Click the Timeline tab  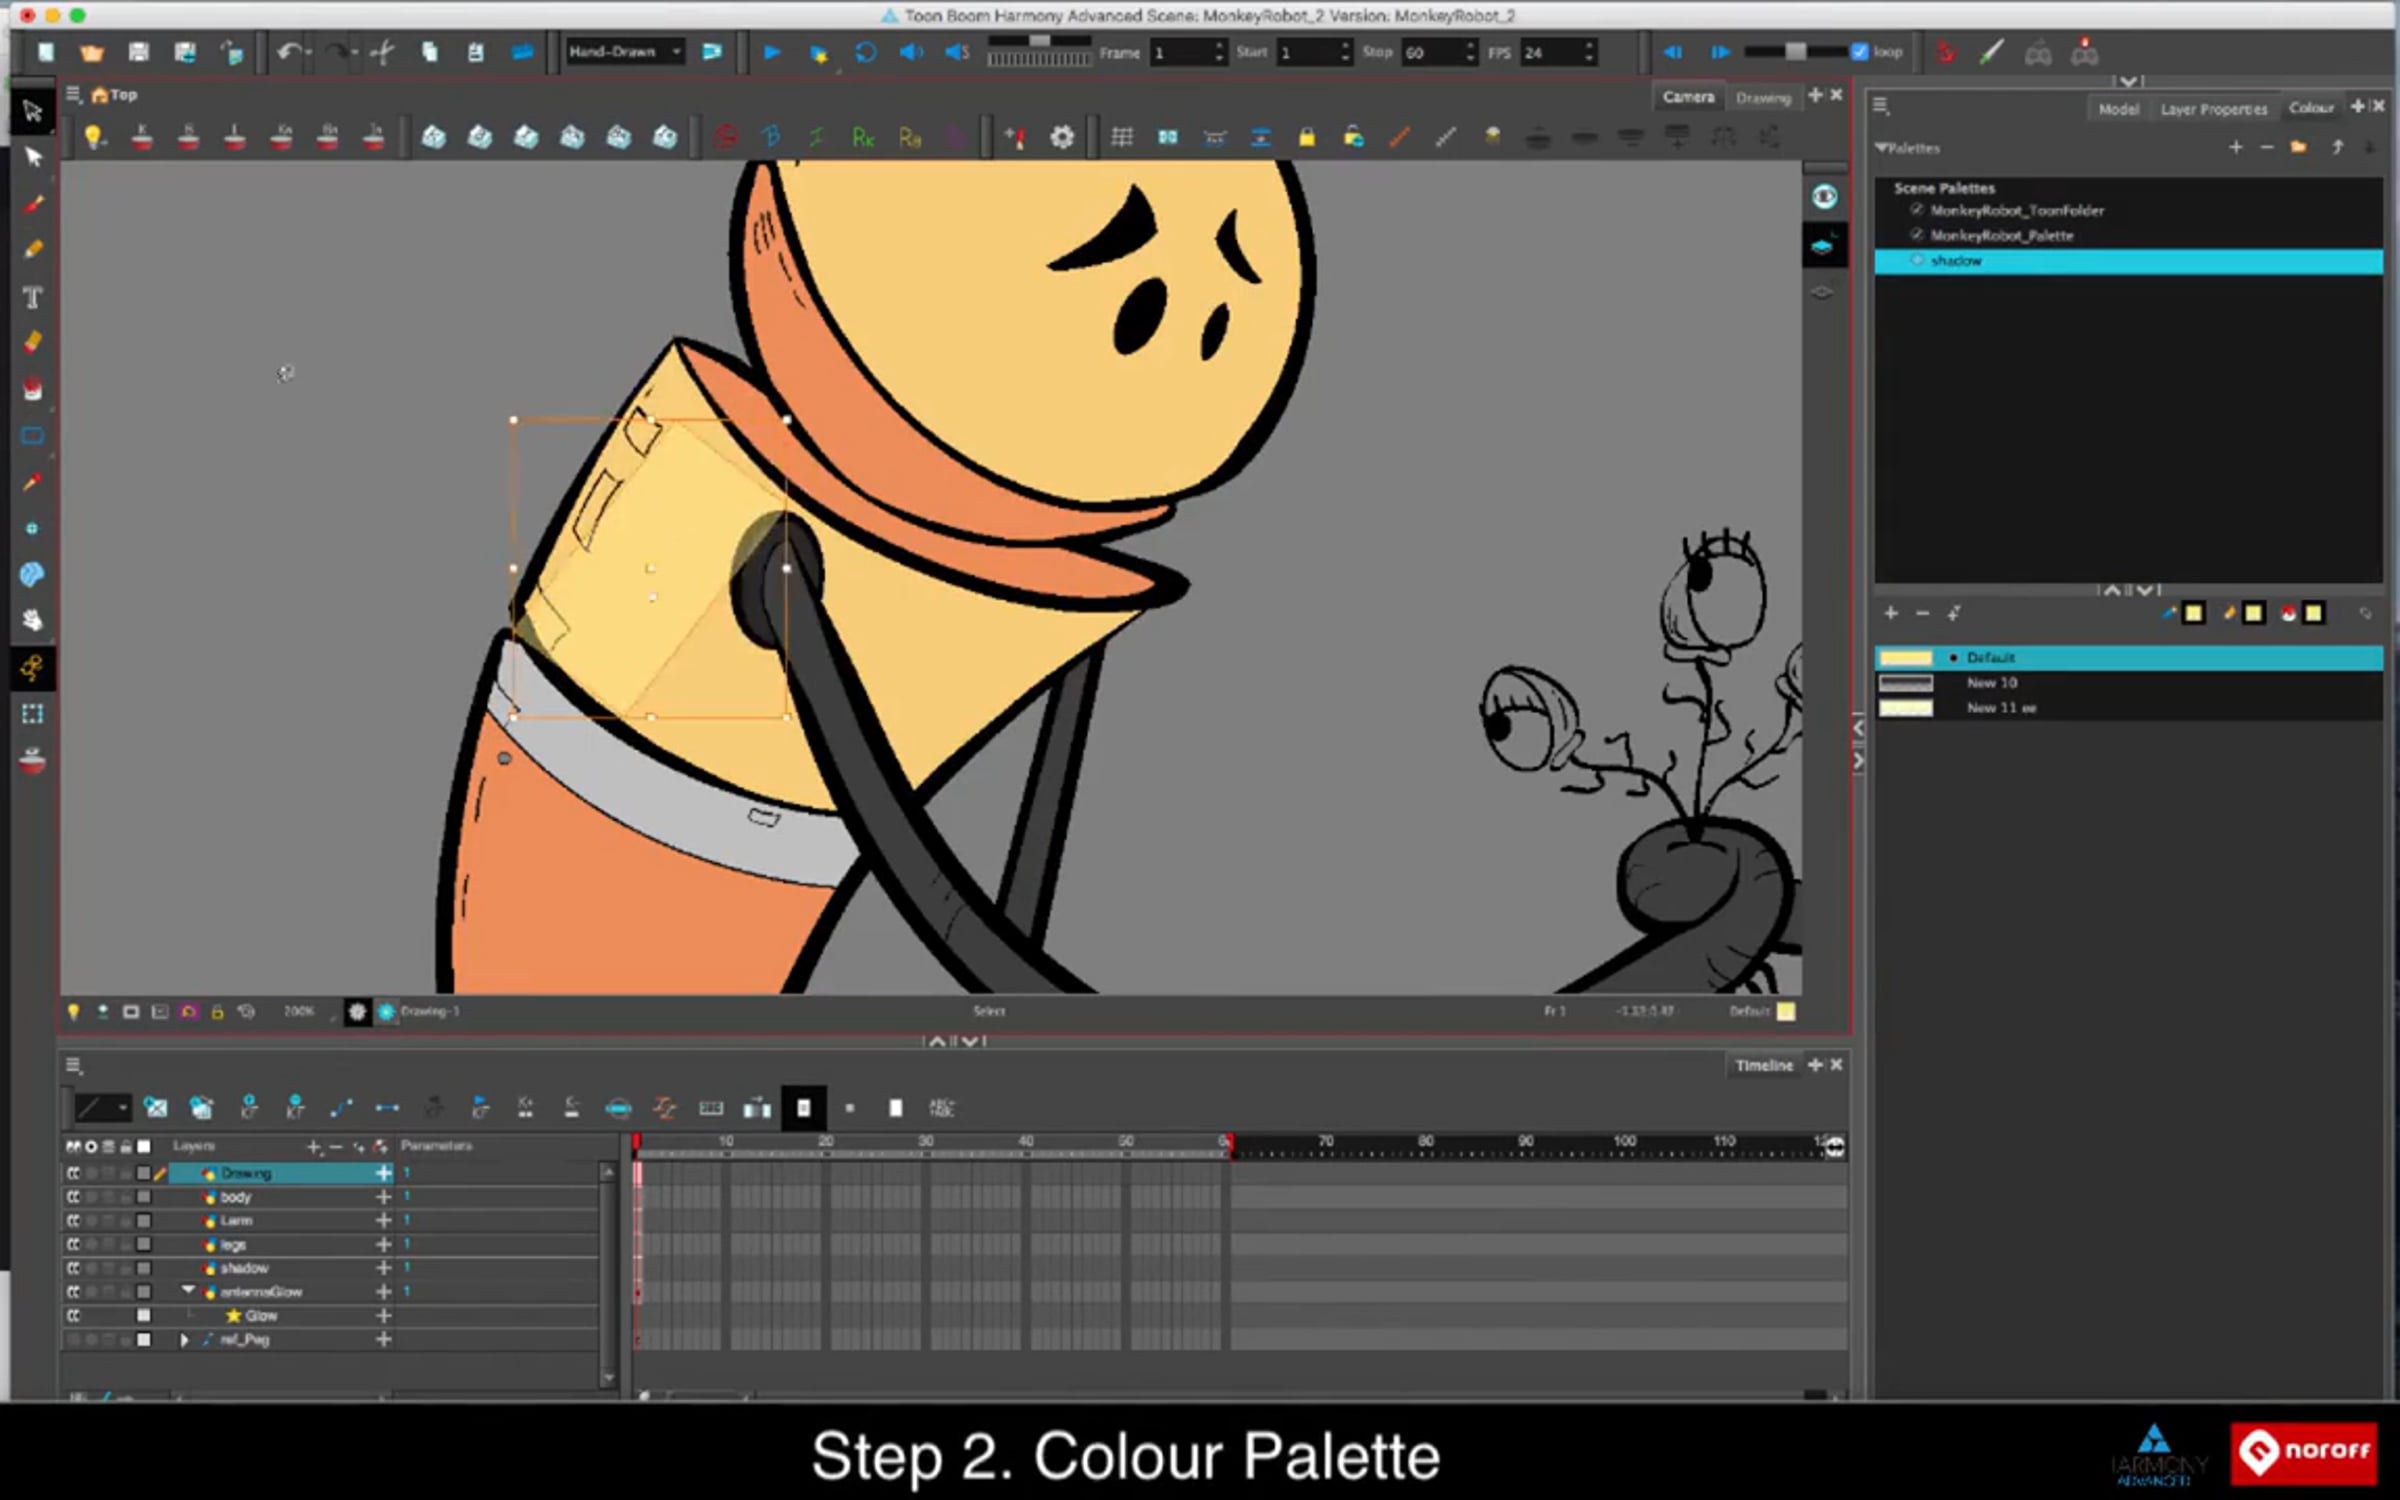point(1764,1065)
